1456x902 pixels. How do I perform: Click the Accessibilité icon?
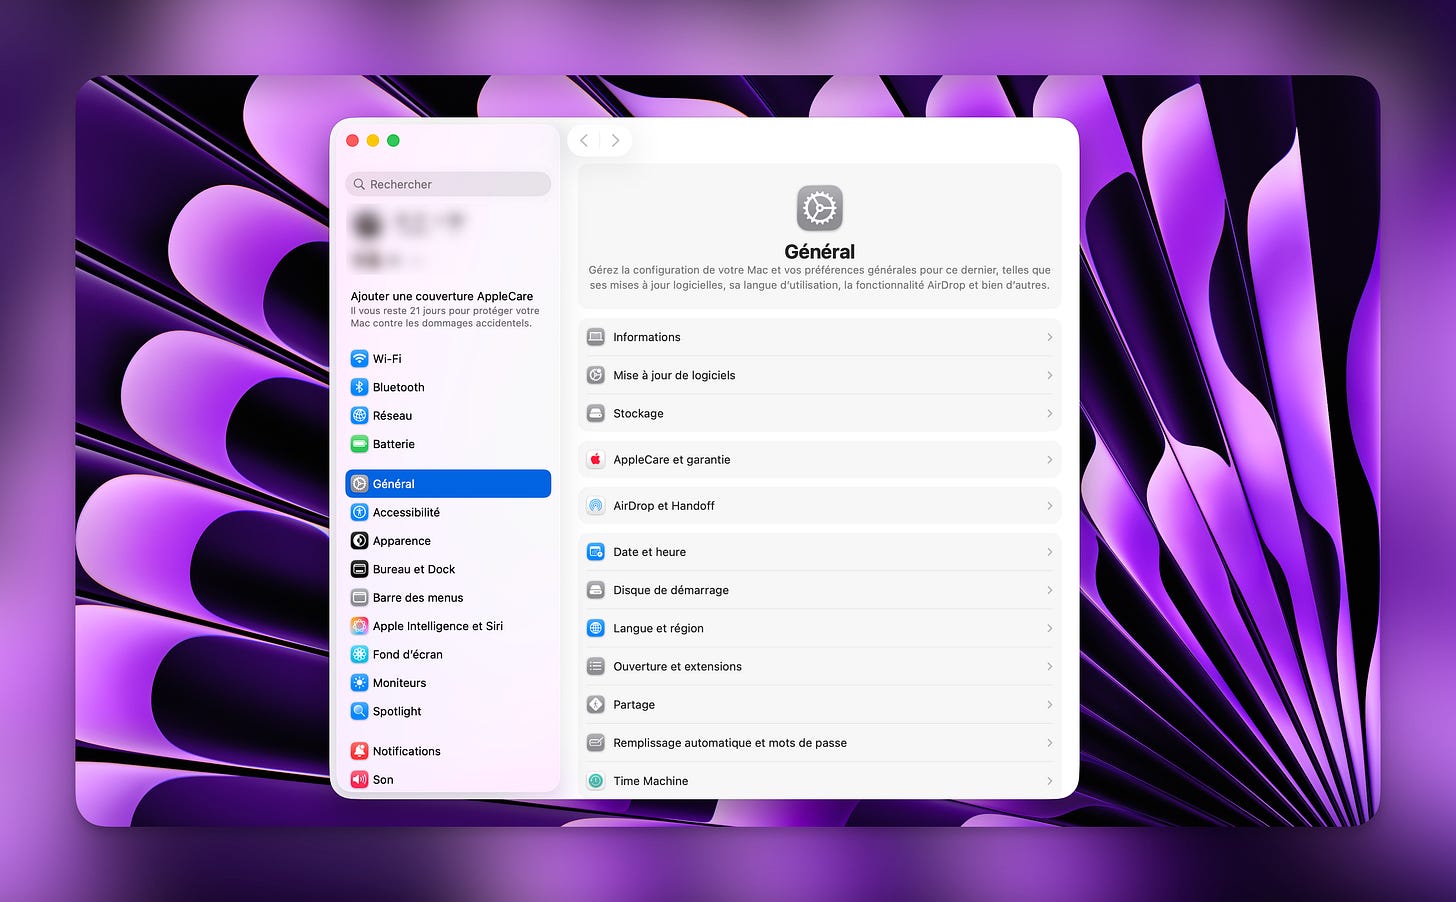[x=360, y=512]
